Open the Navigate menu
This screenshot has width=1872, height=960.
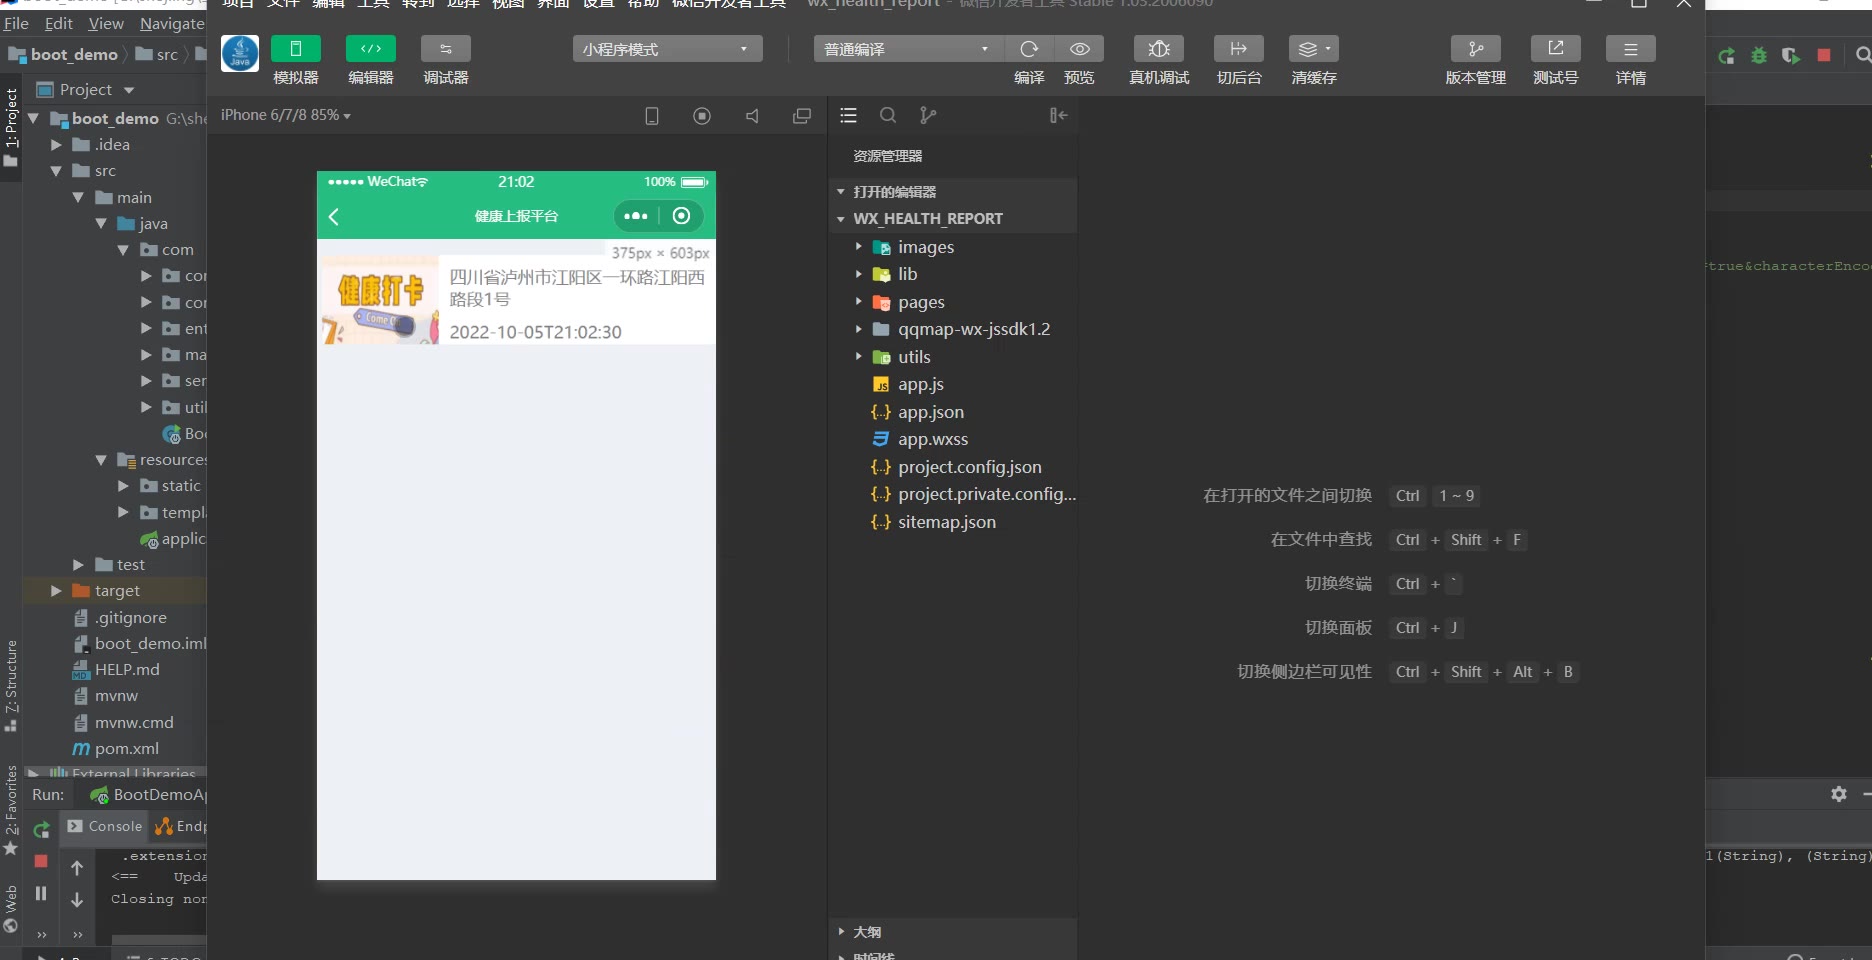pyautogui.click(x=172, y=23)
